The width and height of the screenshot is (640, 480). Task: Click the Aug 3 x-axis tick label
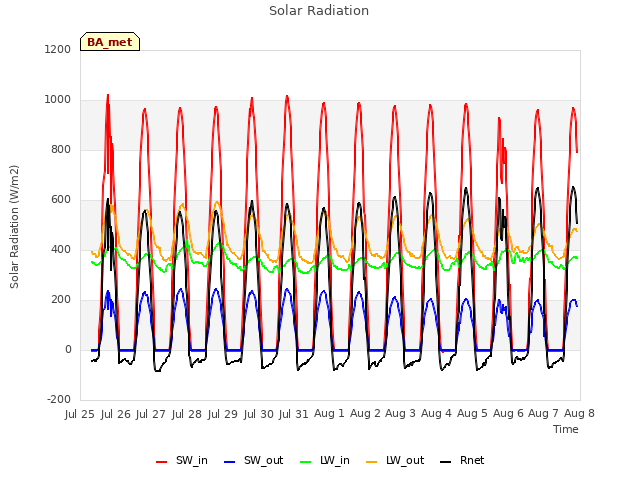click(x=400, y=413)
